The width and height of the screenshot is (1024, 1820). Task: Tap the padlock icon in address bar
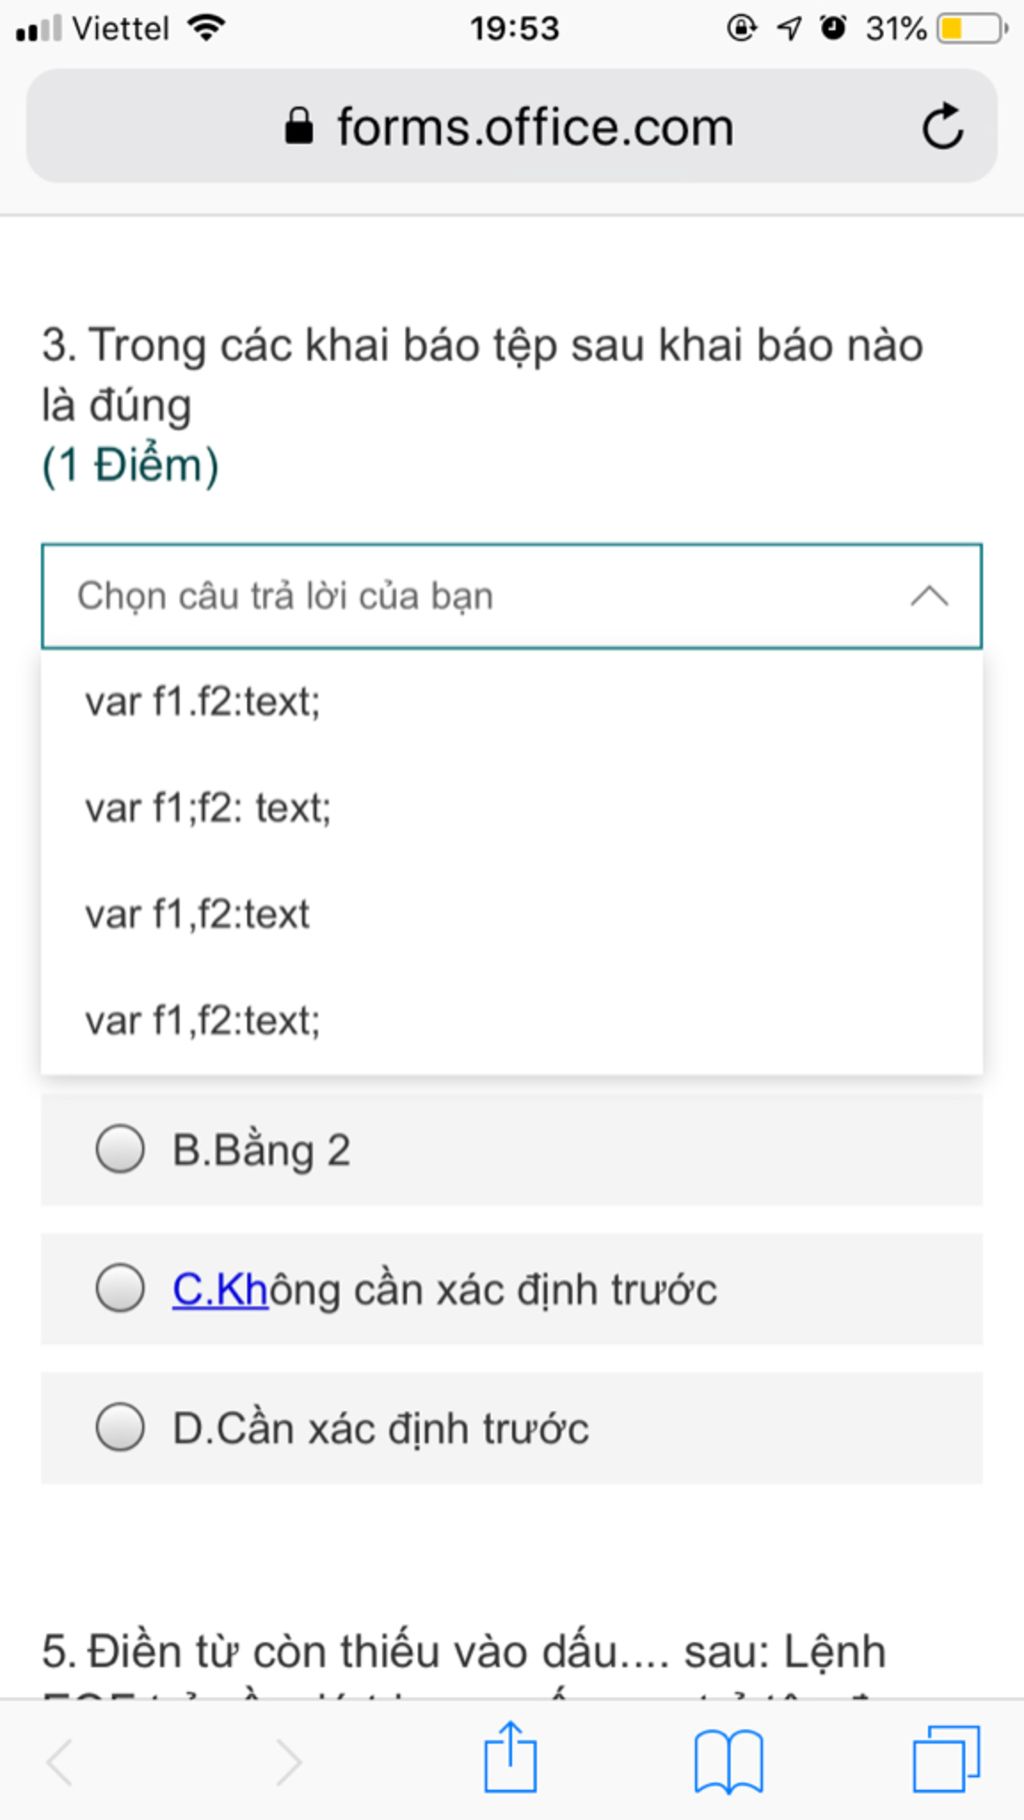298,127
